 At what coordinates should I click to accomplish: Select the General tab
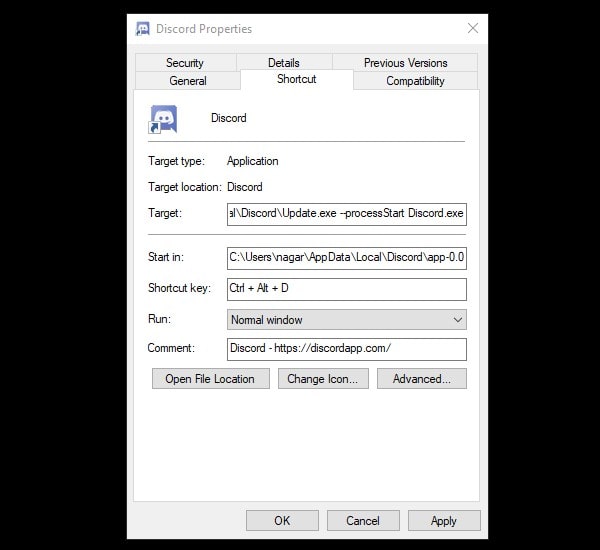pos(188,81)
